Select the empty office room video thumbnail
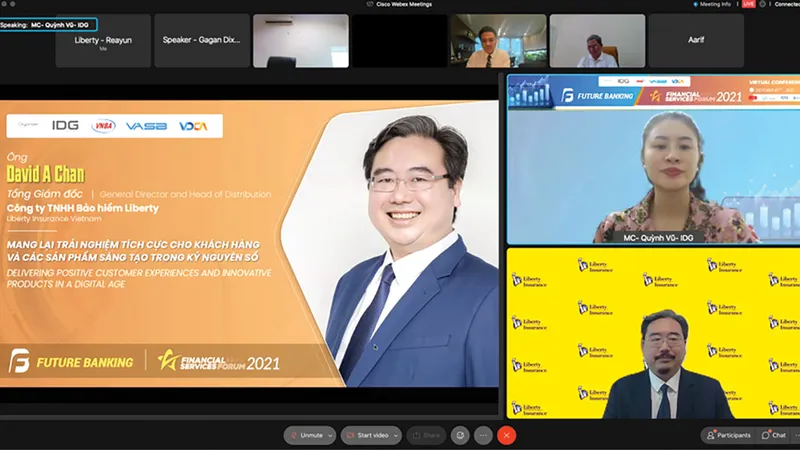800x450 pixels. click(301, 41)
